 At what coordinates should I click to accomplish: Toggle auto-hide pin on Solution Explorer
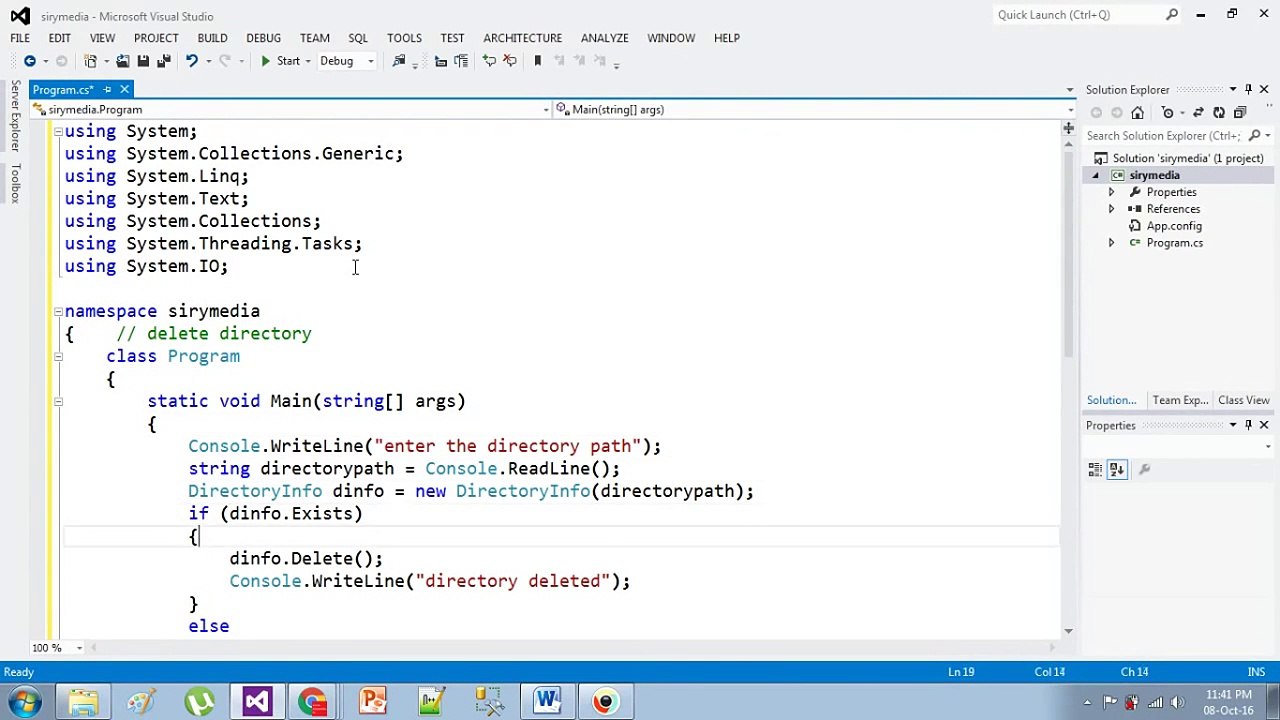point(1248,90)
